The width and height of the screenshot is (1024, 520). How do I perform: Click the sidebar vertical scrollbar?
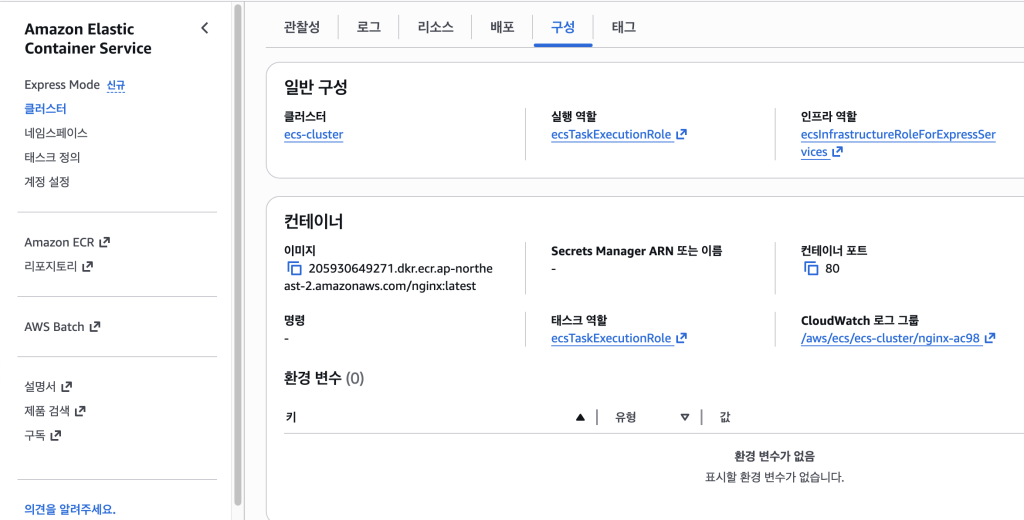tap(237, 250)
